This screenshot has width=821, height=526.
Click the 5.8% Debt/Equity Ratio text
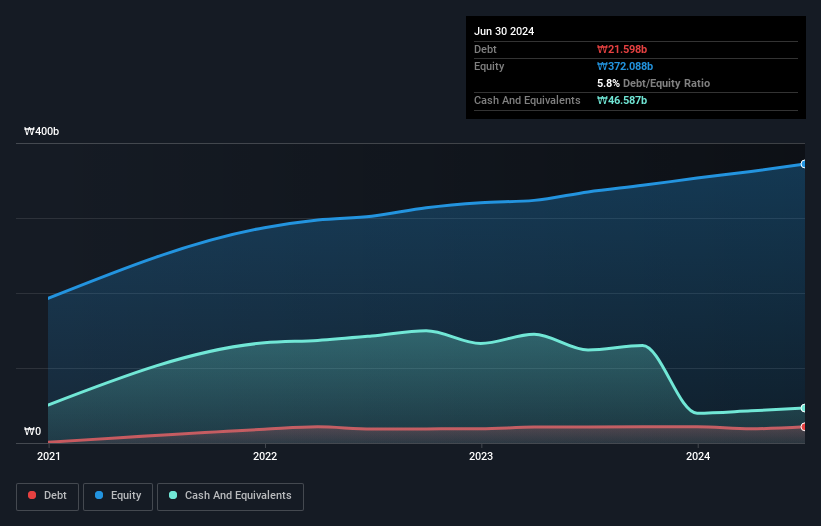(653, 83)
